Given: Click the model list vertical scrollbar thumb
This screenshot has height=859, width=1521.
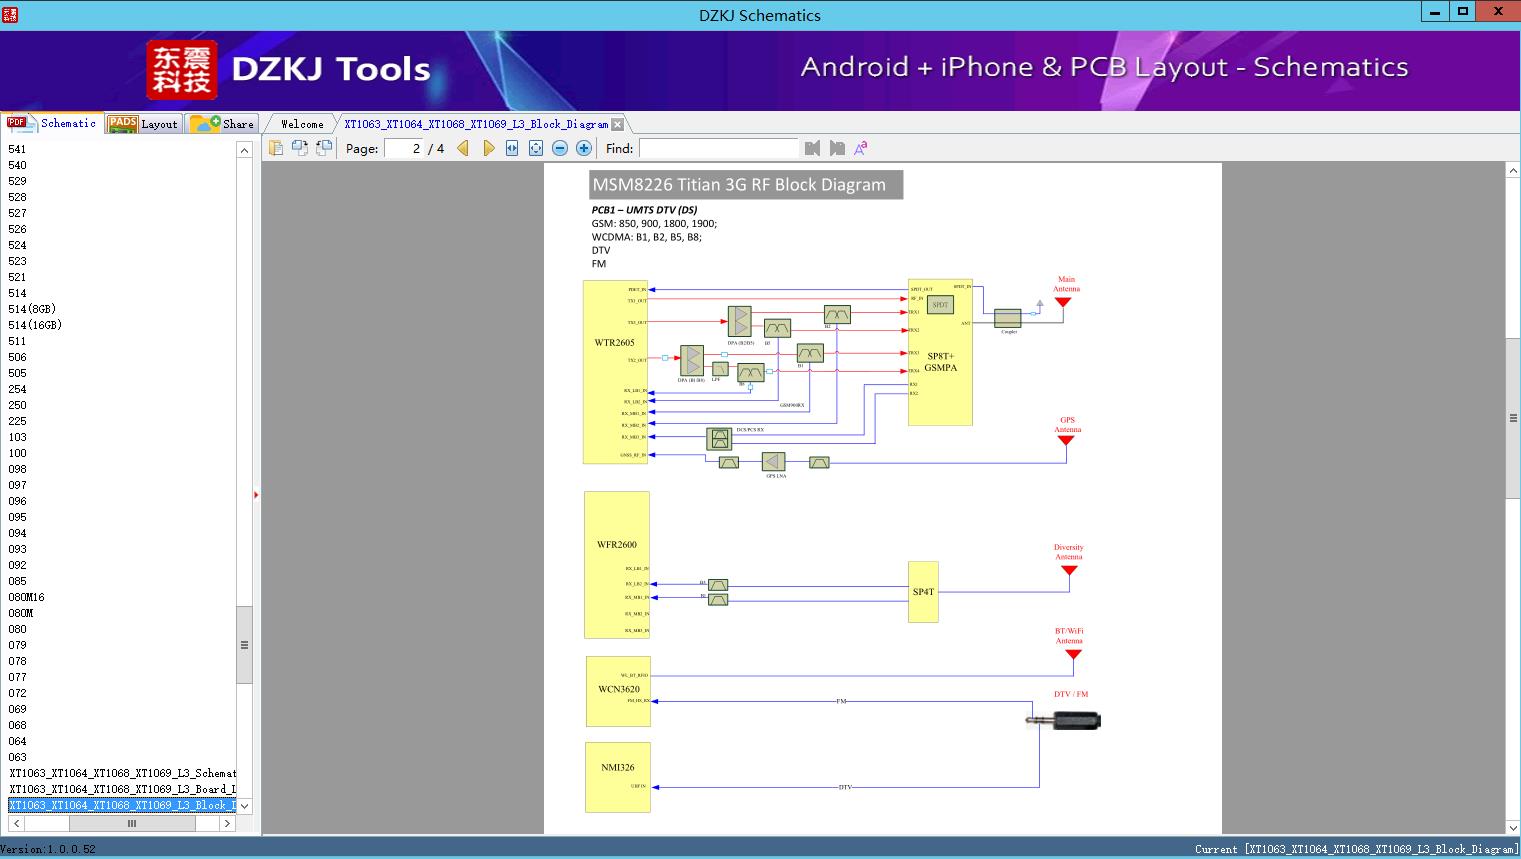Looking at the screenshot, I should click(244, 645).
